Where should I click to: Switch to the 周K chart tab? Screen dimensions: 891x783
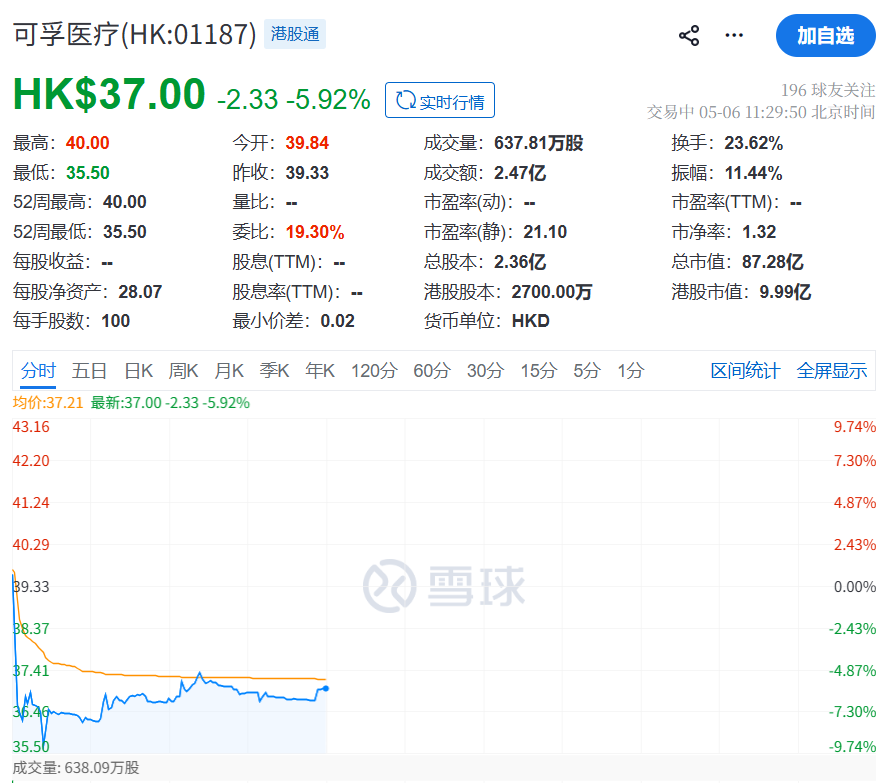pyautogui.click(x=183, y=370)
